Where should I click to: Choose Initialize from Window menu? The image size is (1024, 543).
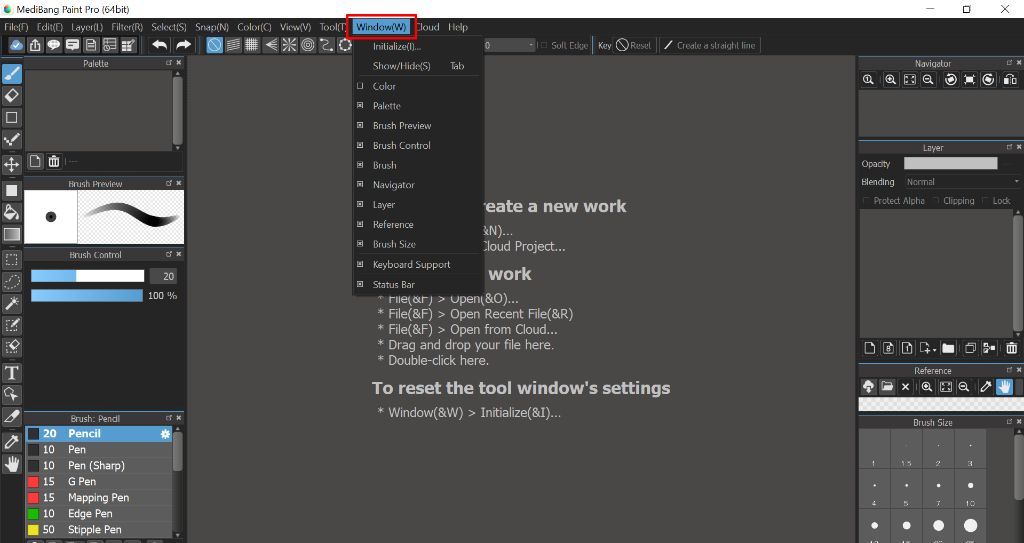pyautogui.click(x=396, y=46)
